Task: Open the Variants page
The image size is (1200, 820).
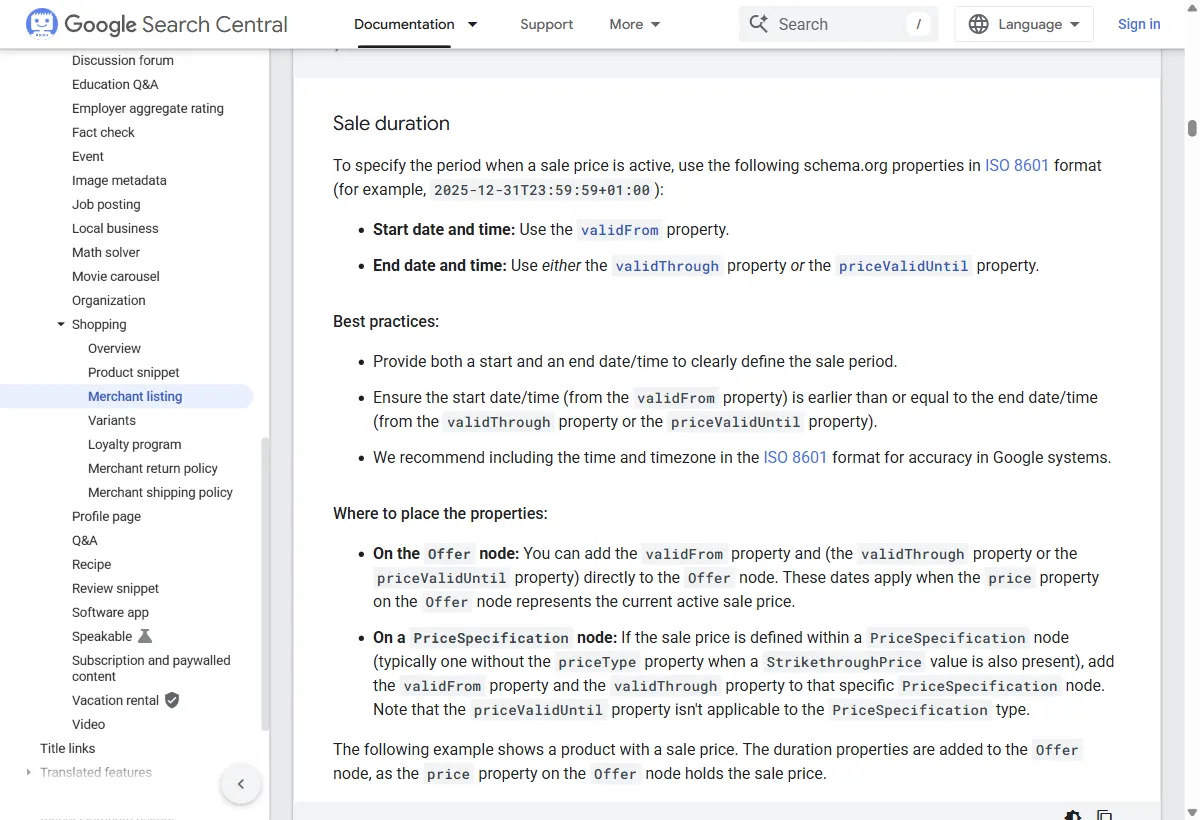Action: pos(112,420)
